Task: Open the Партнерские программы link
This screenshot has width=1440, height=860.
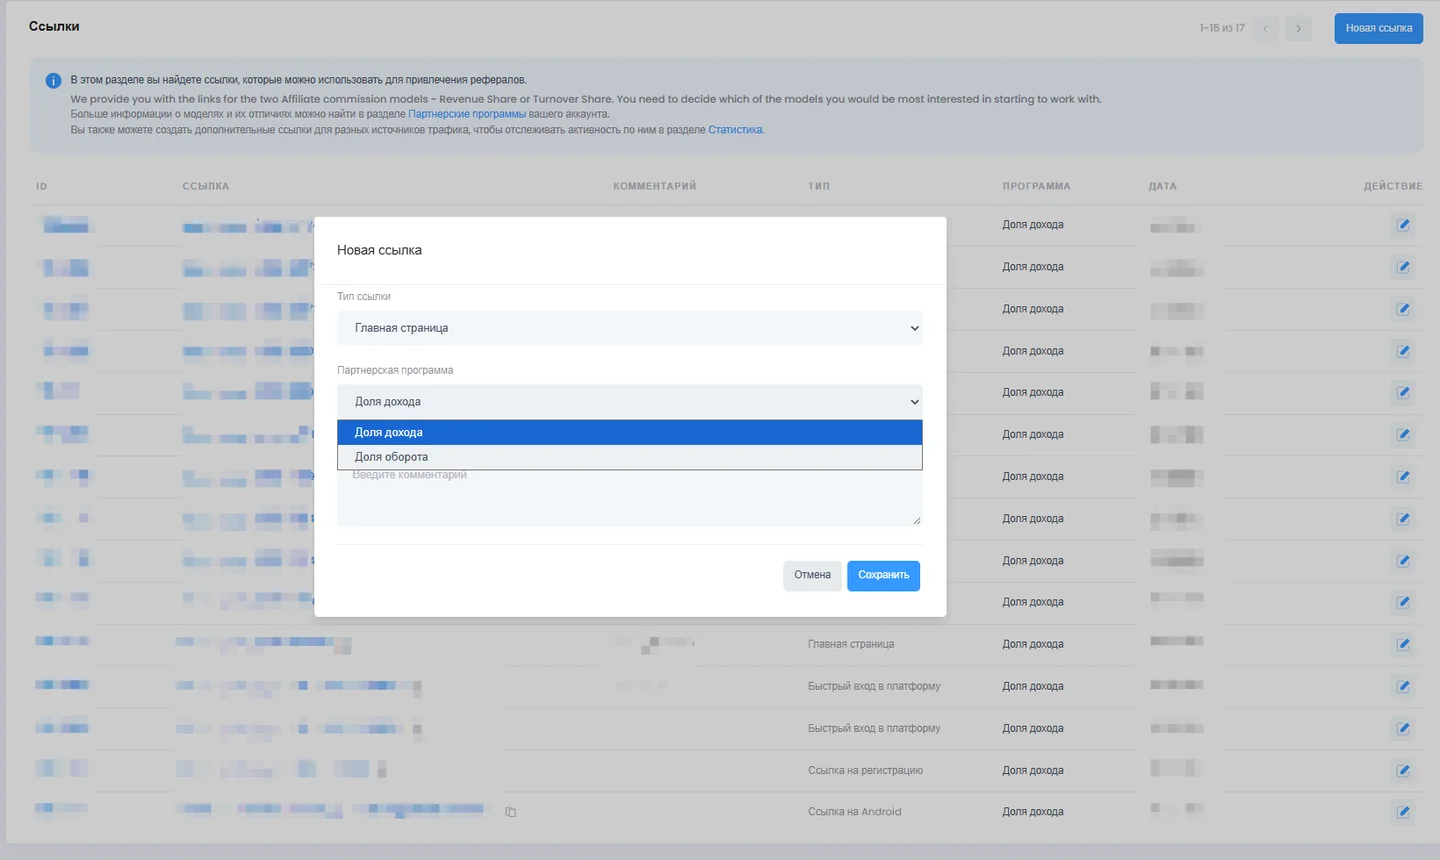Action: pos(467,114)
